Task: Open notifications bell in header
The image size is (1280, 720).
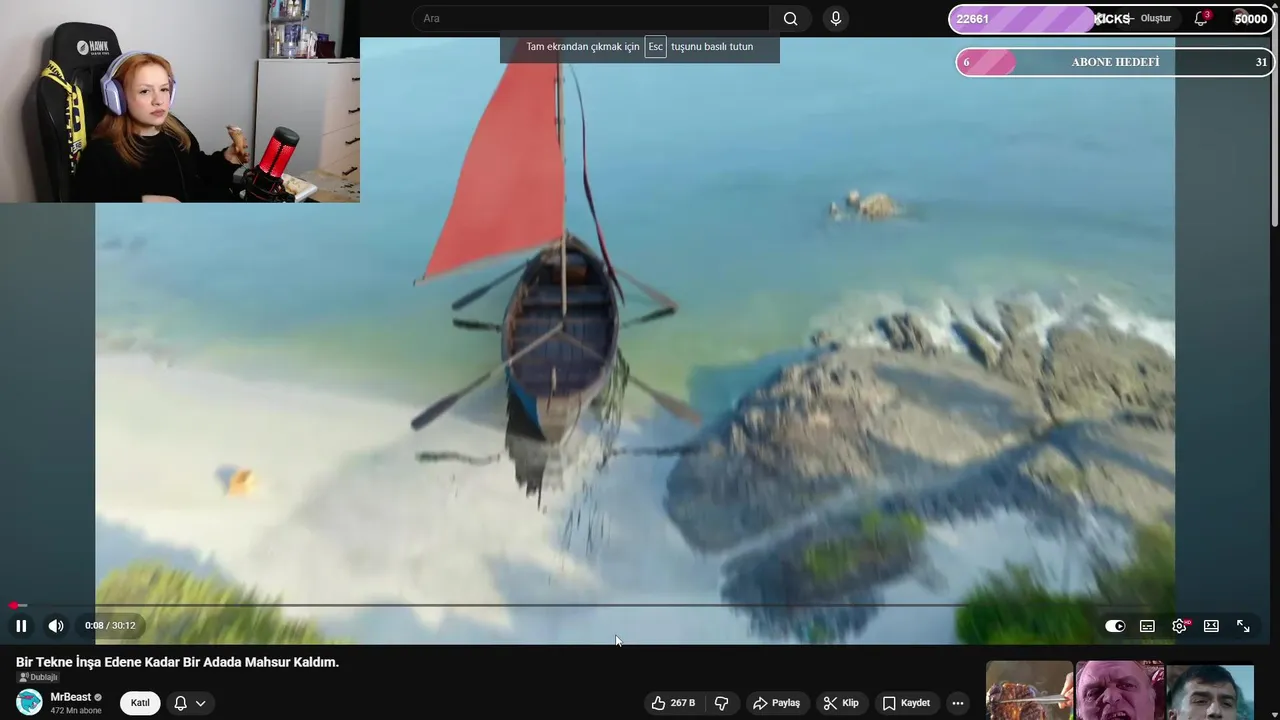Action: [1201, 18]
